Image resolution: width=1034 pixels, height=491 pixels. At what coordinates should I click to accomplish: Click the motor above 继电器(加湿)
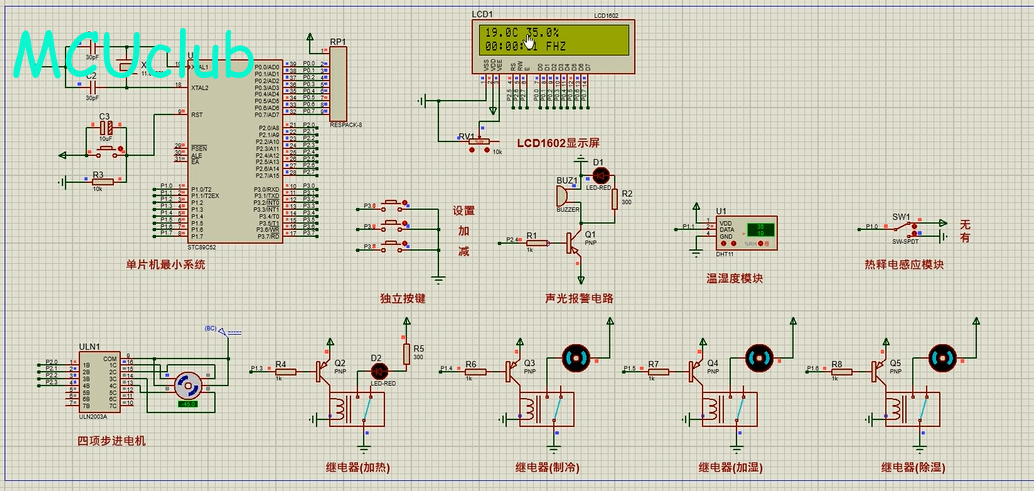757,356
